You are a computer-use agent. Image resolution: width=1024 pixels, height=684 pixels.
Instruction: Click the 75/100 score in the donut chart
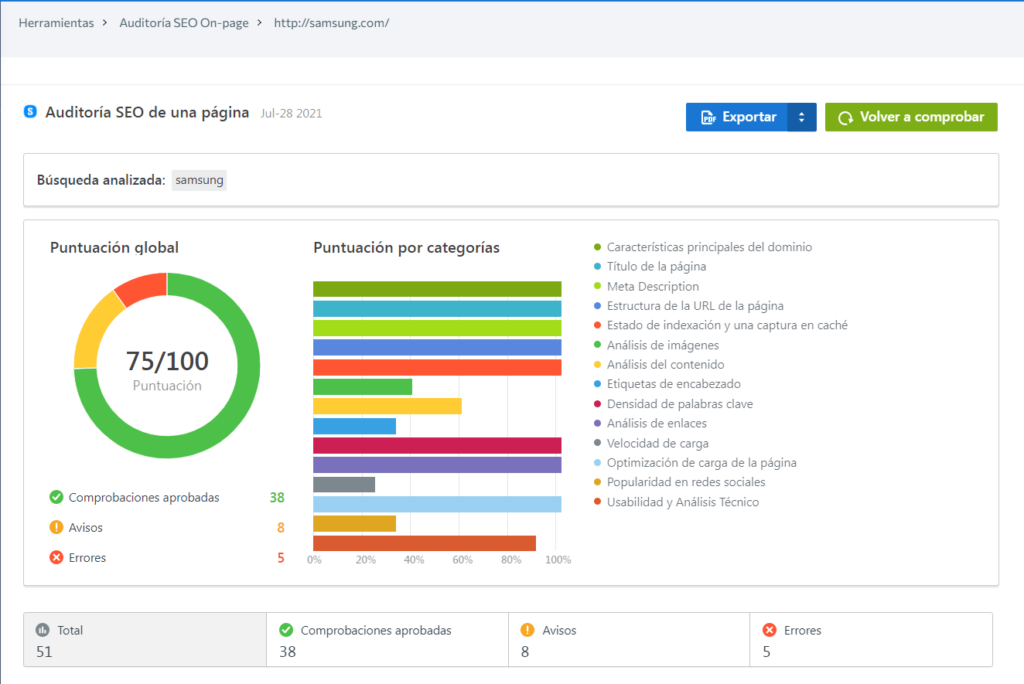(x=167, y=361)
